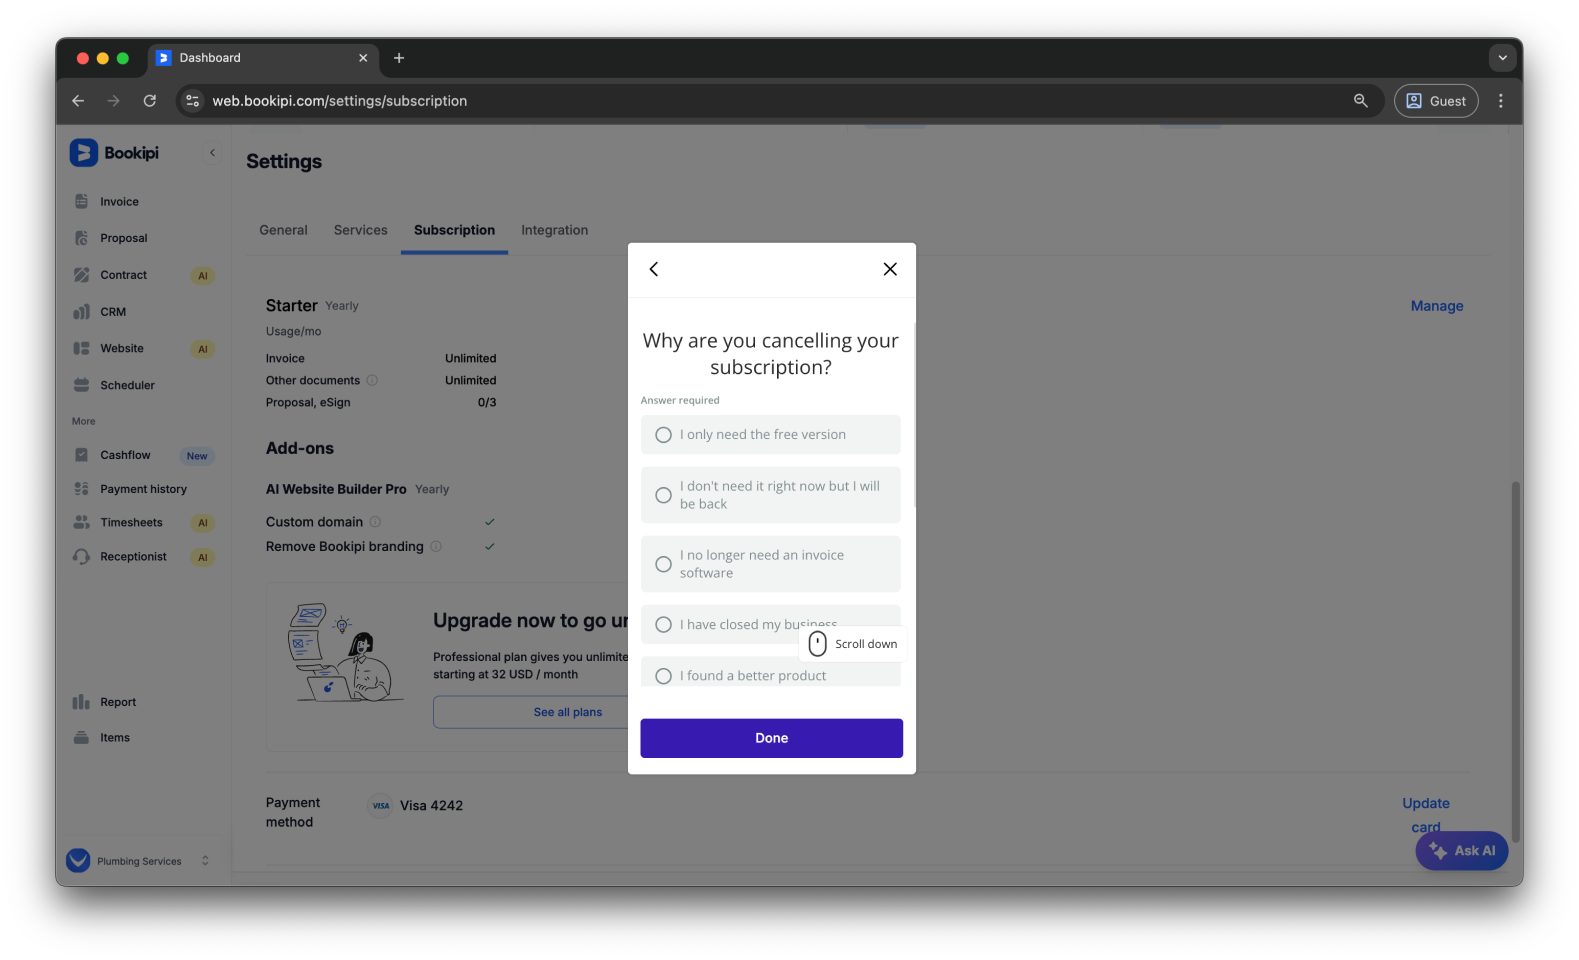Reload the page

click(x=150, y=101)
